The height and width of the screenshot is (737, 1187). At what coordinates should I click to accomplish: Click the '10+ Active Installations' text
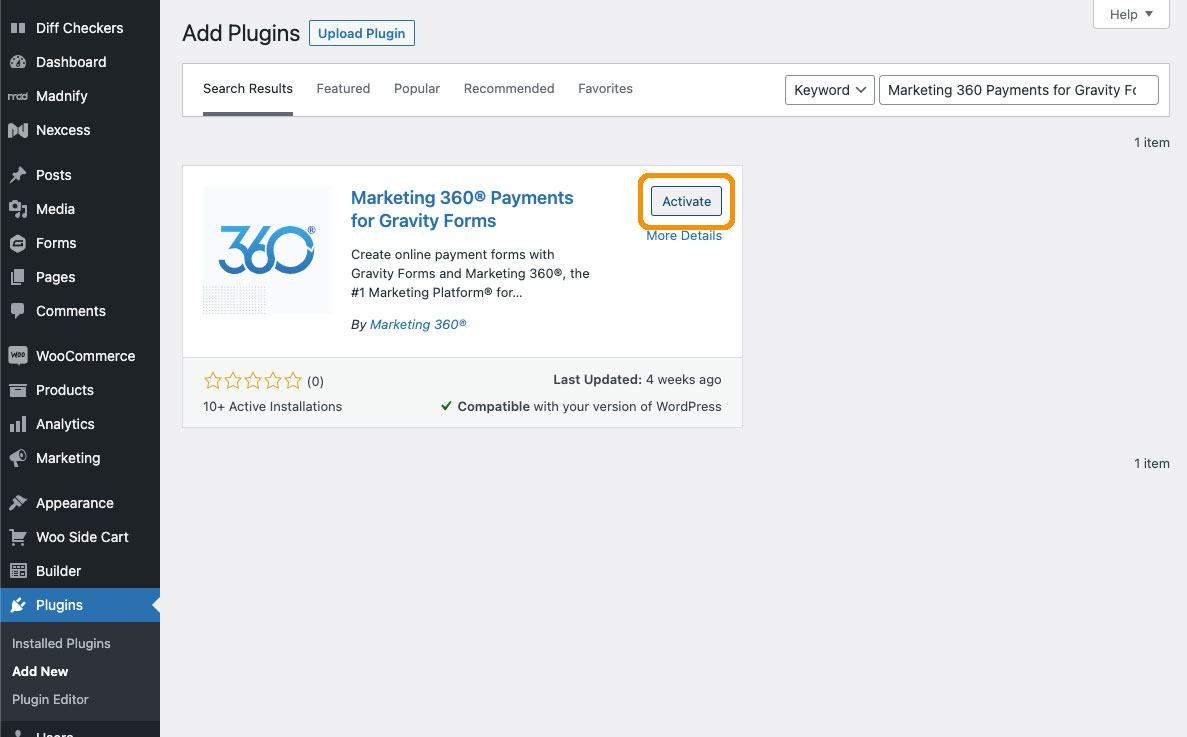click(273, 406)
